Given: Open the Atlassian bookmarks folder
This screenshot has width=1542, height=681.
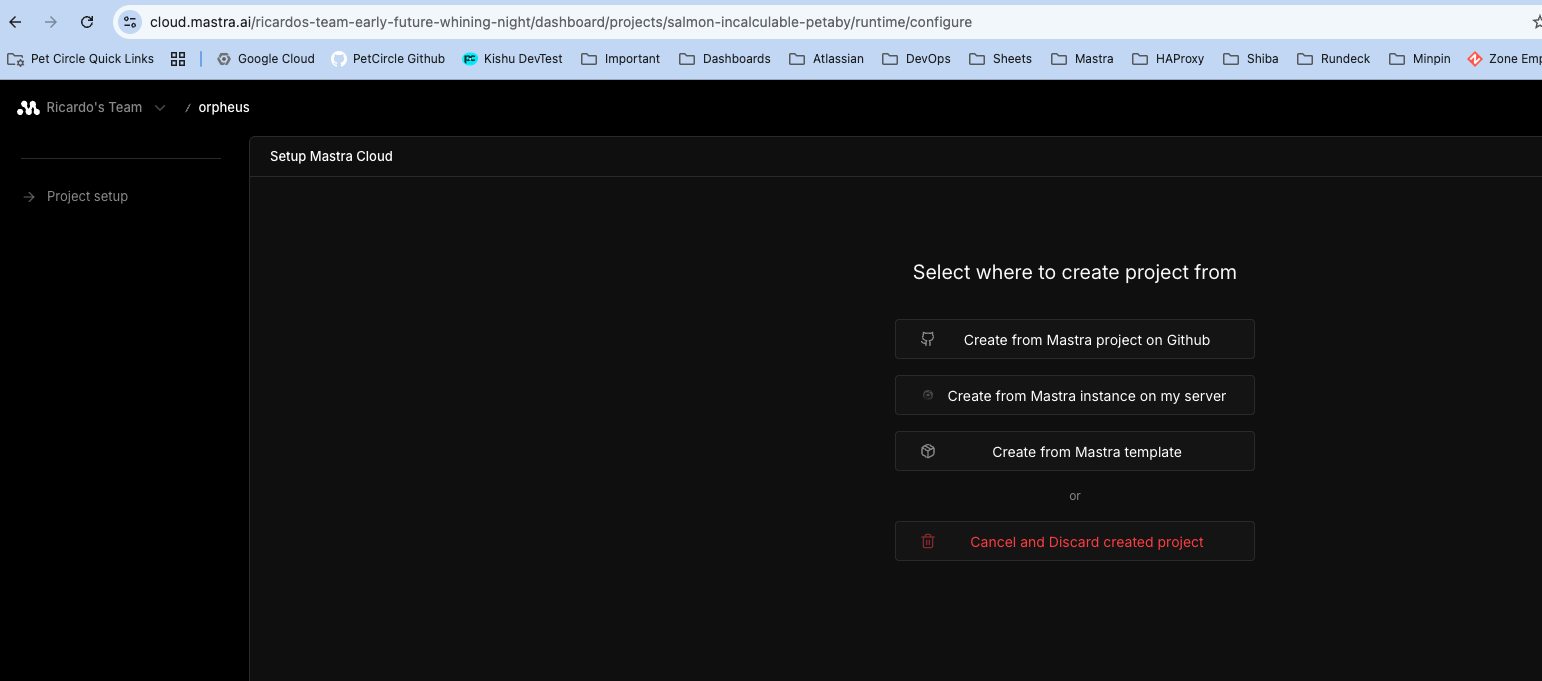Looking at the screenshot, I should (x=826, y=59).
